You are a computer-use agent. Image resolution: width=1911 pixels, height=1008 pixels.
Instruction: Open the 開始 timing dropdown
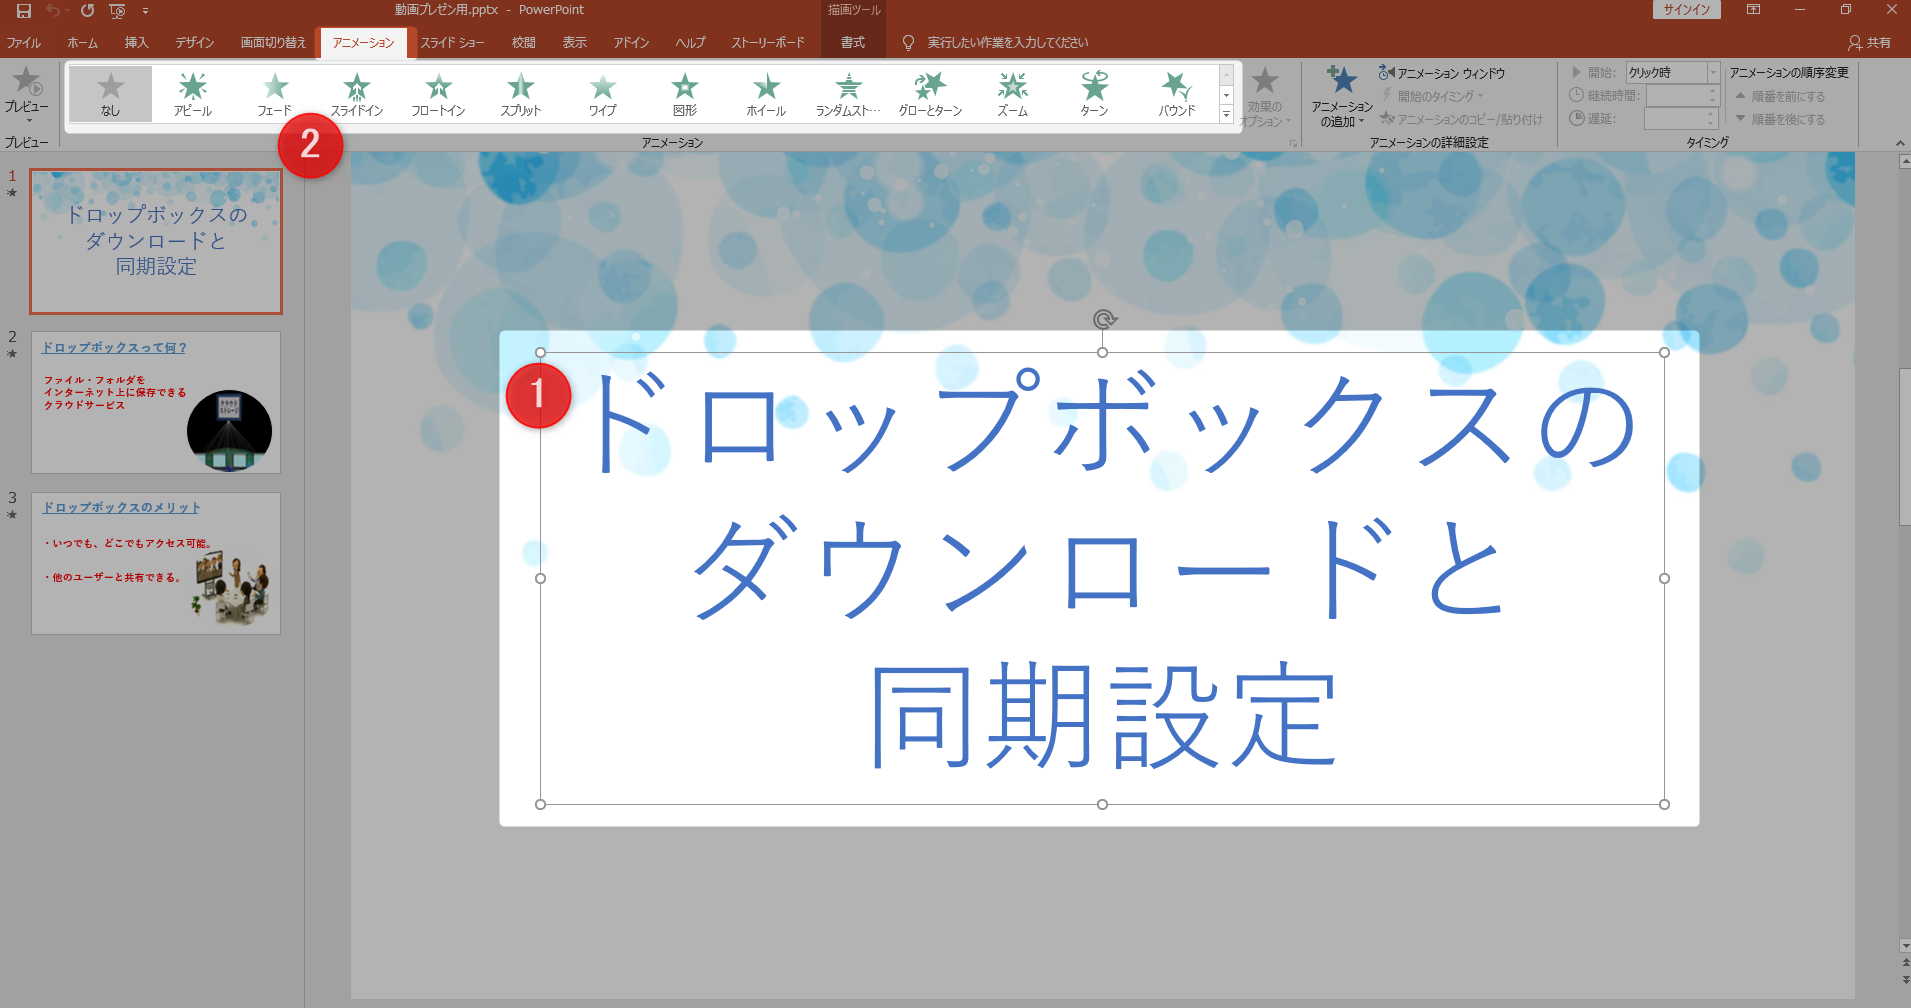coord(1713,72)
